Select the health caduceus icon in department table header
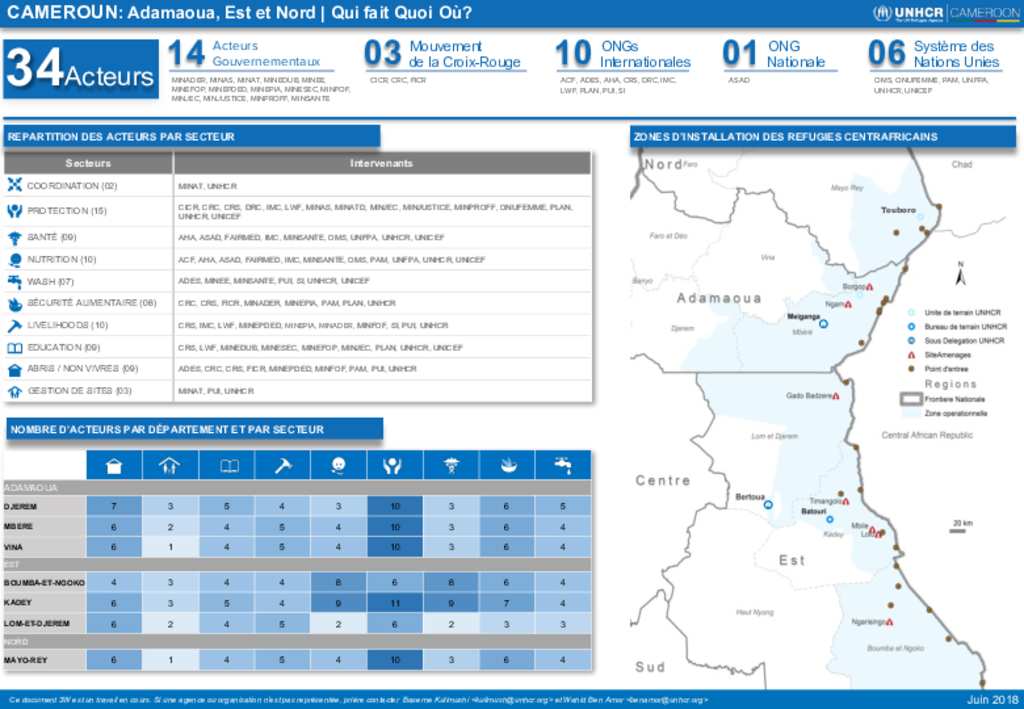The height and width of the screenshot is (709, 1024). pyautogui.click(x=451, y=465)
